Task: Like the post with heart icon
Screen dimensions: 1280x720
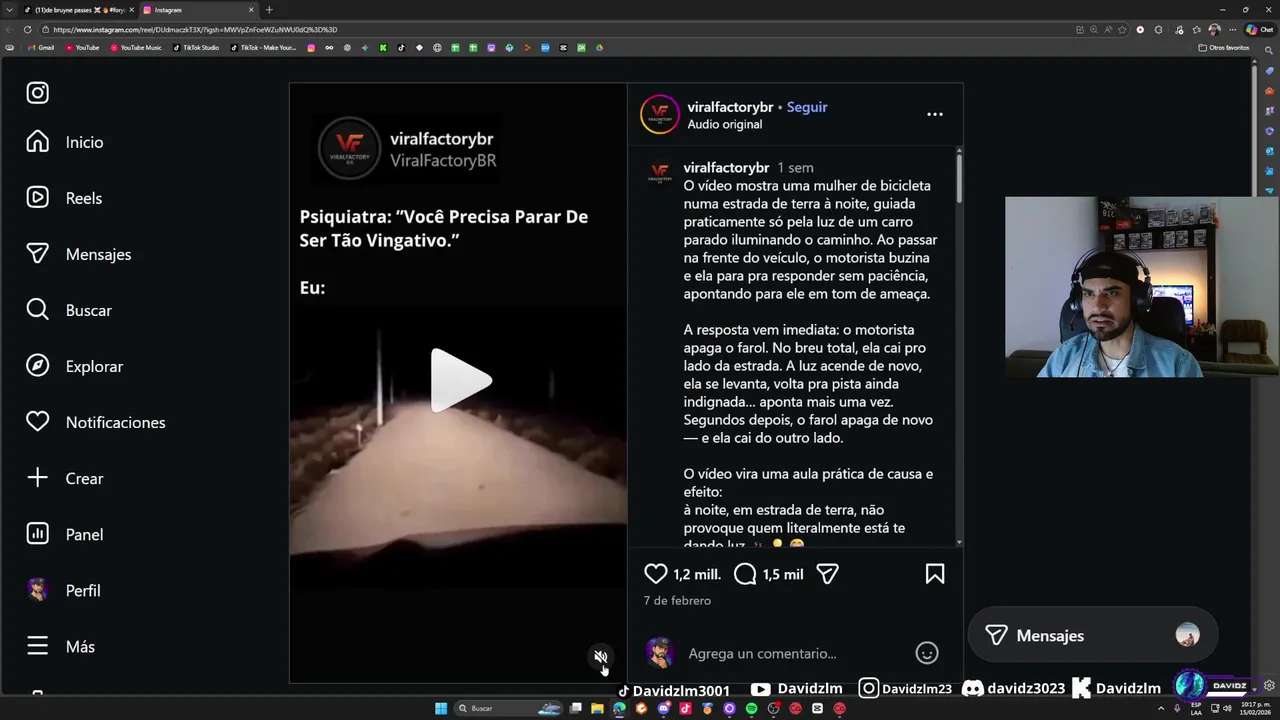Action: coord(655,574)
